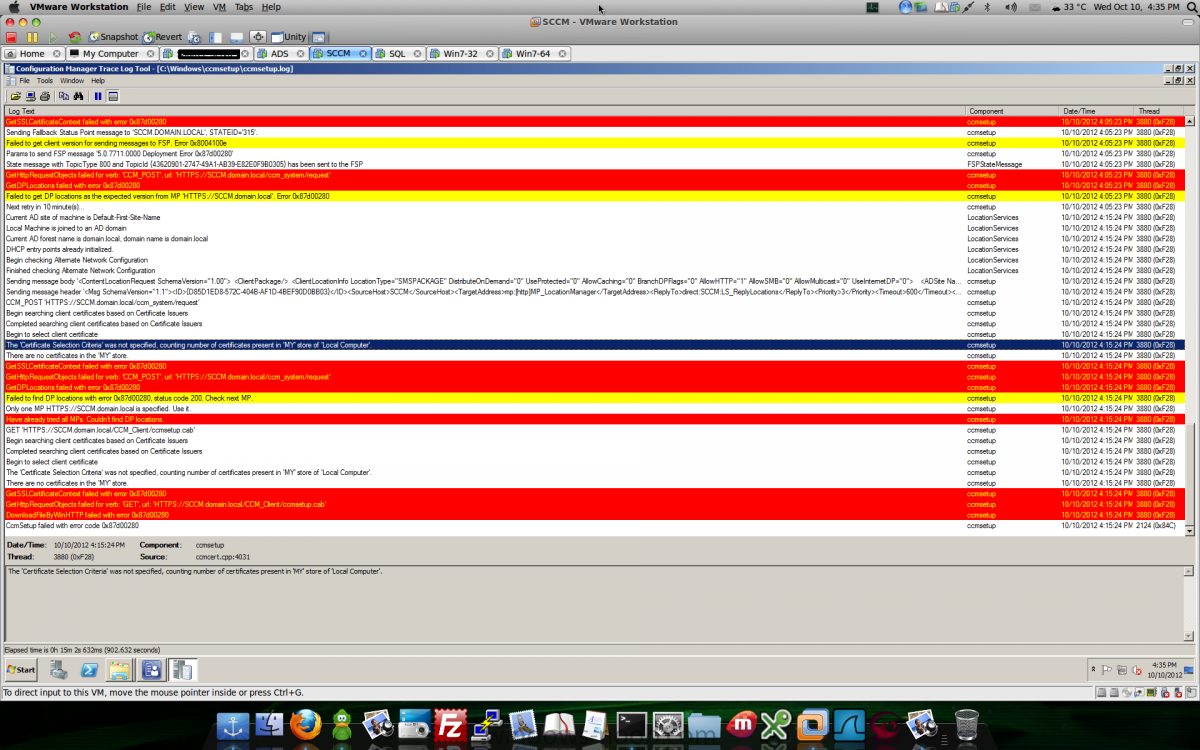Switch VM to Unity mode
This screenshot has height=750, width=1200.
click(x=289, y=37)
